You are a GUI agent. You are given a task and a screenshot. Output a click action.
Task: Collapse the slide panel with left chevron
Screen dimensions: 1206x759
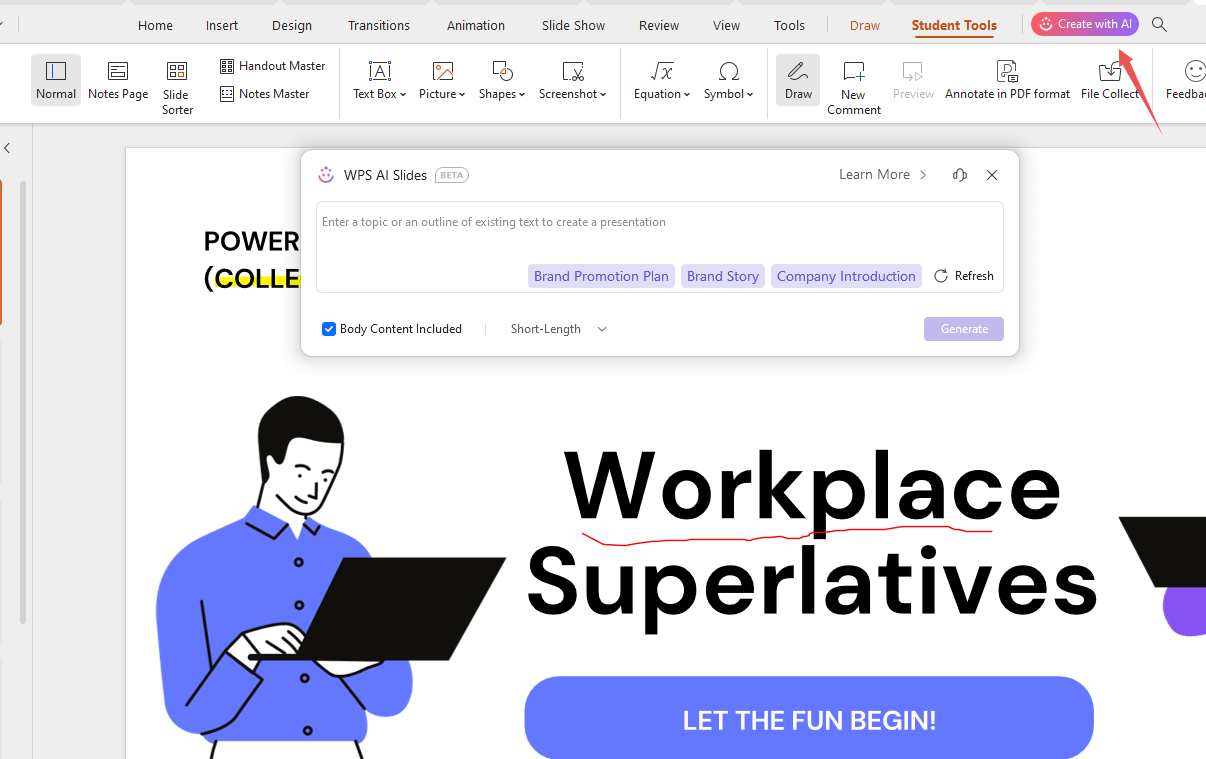[7, 148]
